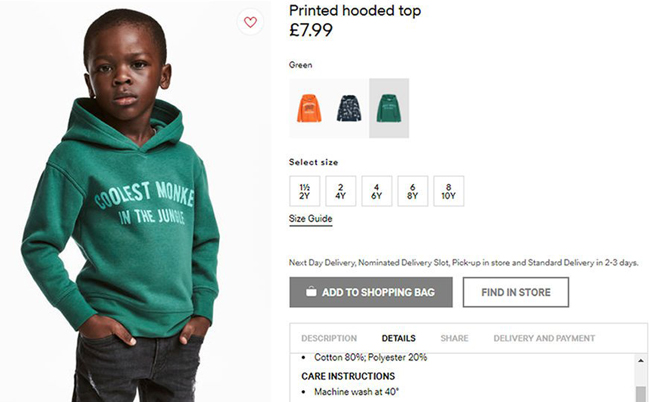Click the Printed hooded top title
The image size is (650, 402).
355,11
